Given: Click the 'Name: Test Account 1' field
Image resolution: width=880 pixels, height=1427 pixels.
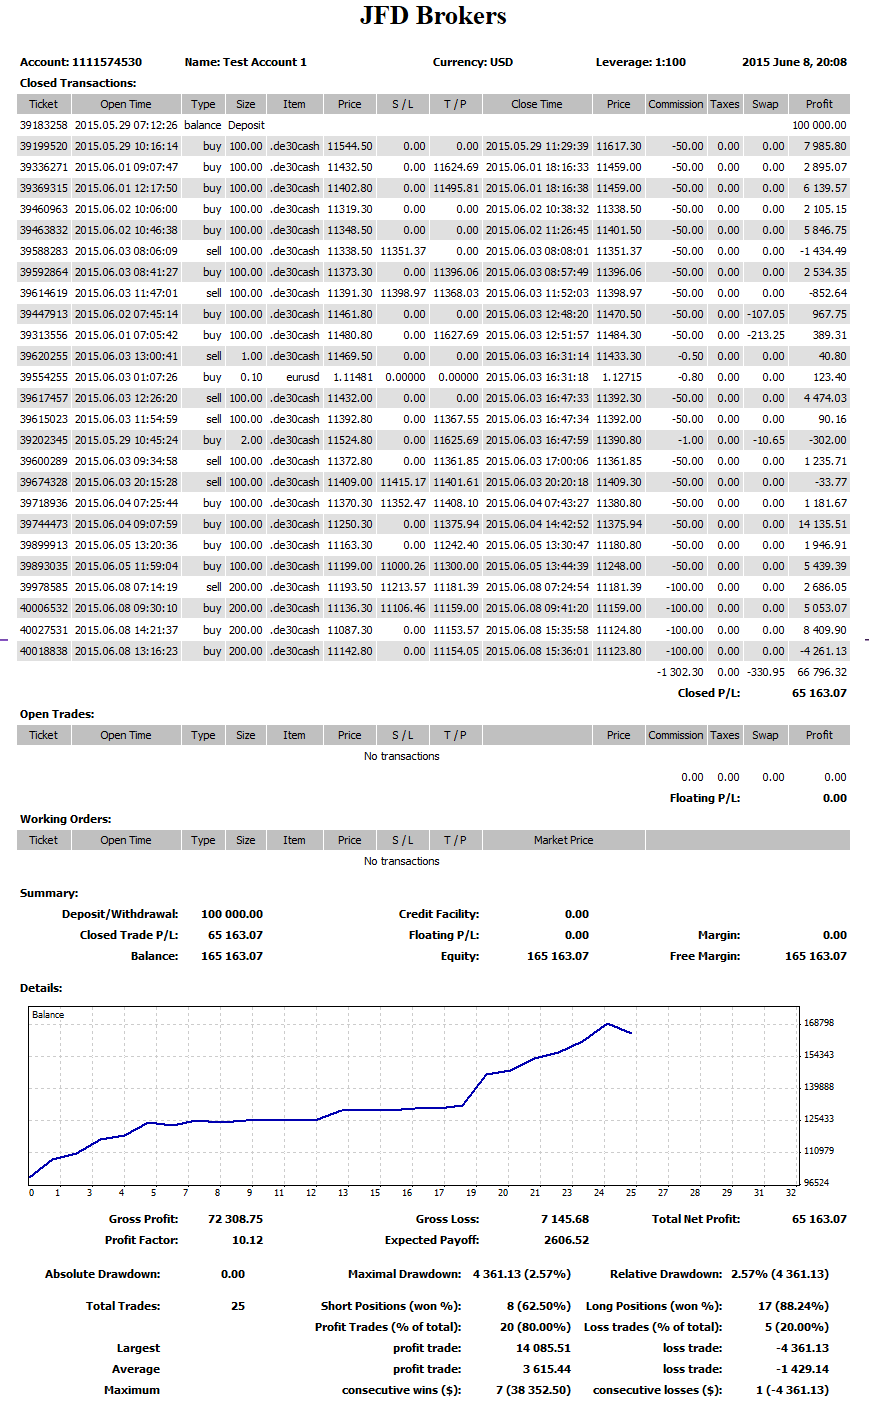Looking at the screenshot, I should pyautogui.click(x=246, y=62).
